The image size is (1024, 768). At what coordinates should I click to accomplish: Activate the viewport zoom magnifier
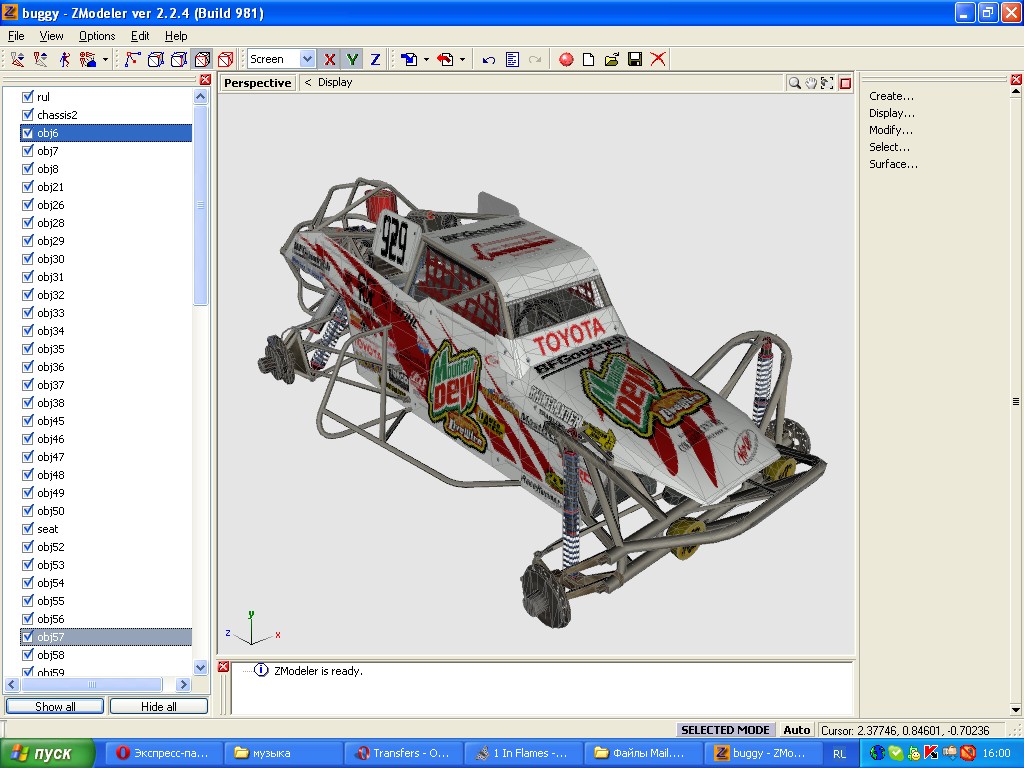[x=794, y=83]
